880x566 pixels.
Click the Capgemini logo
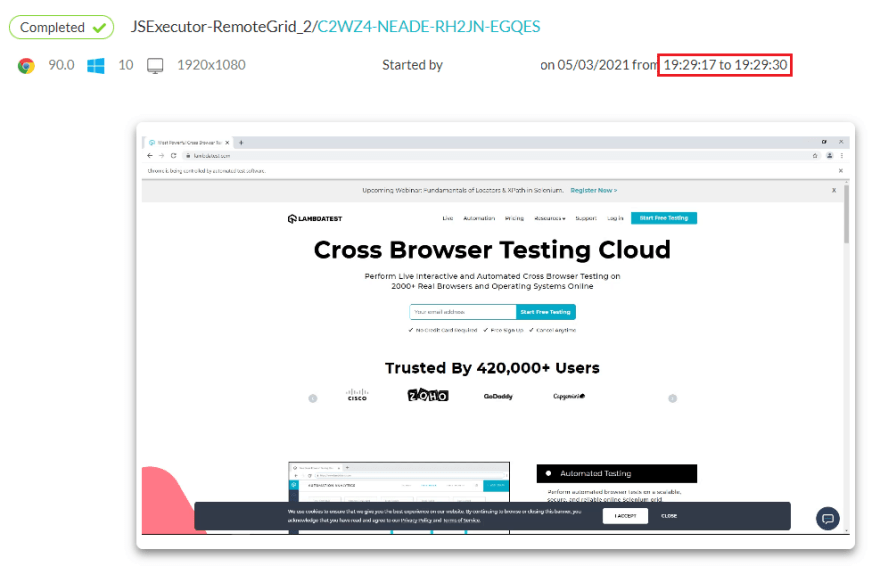pos(569,396)
